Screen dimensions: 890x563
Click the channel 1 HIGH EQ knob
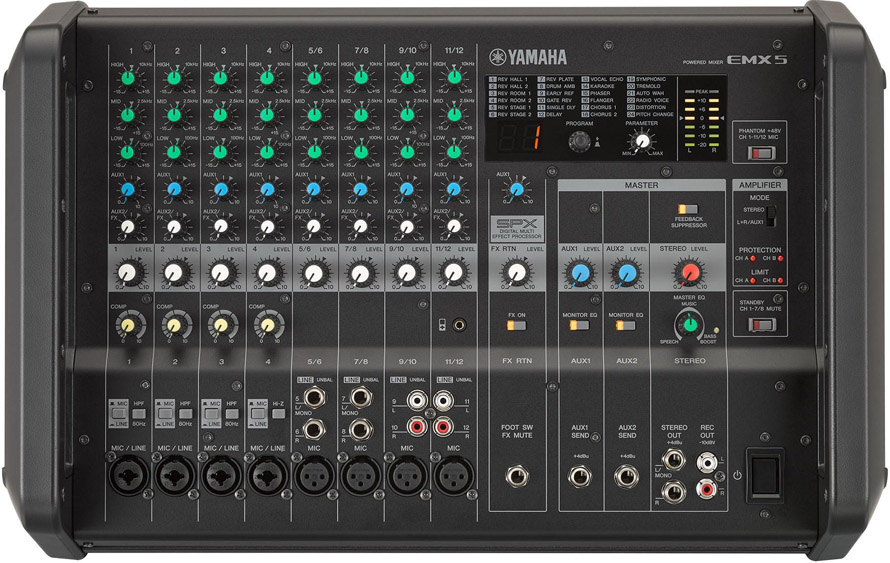pyautogui.click(x=128, y=78)
